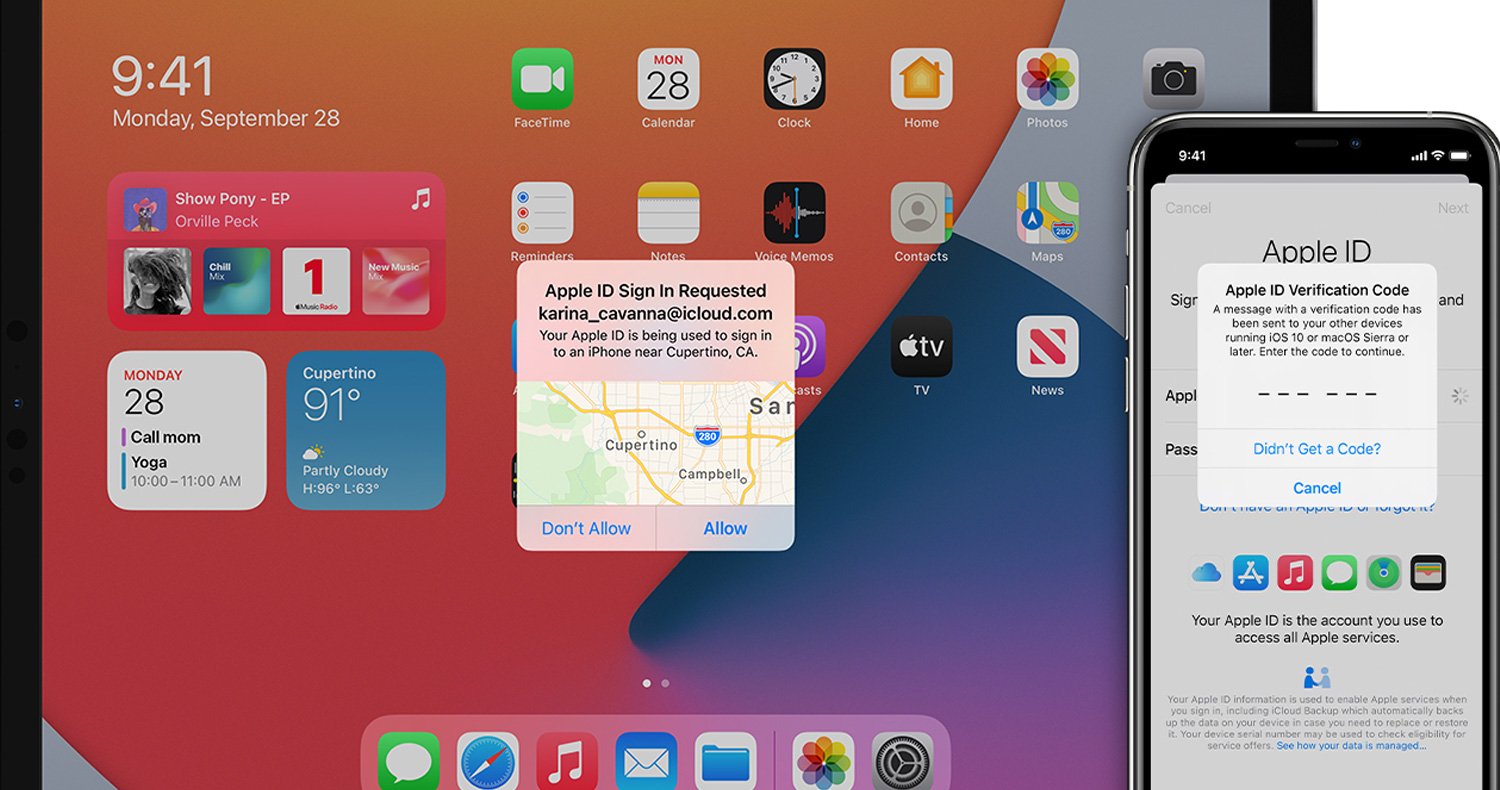Tap the music note icon in Music widget
Screen dimensions: 1500x790
tap(421, 198)
